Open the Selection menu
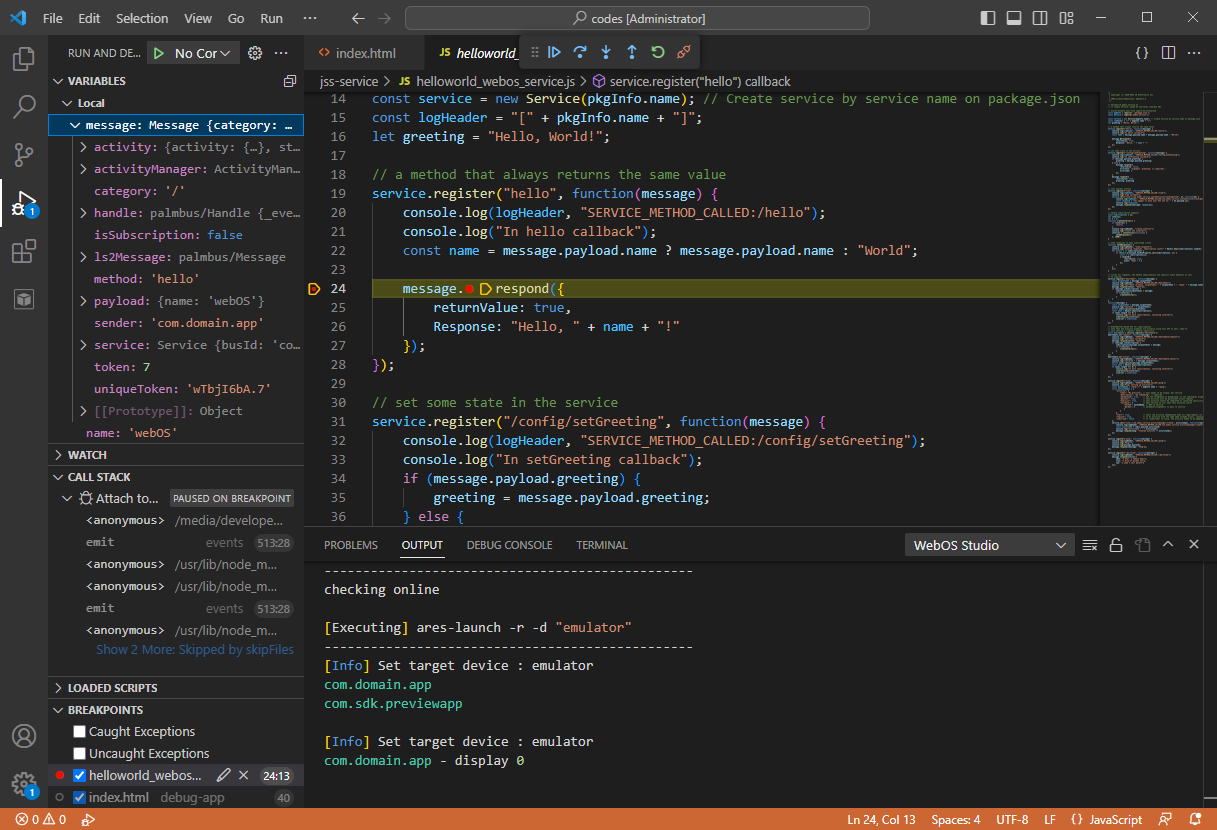 tap(142, 18)
